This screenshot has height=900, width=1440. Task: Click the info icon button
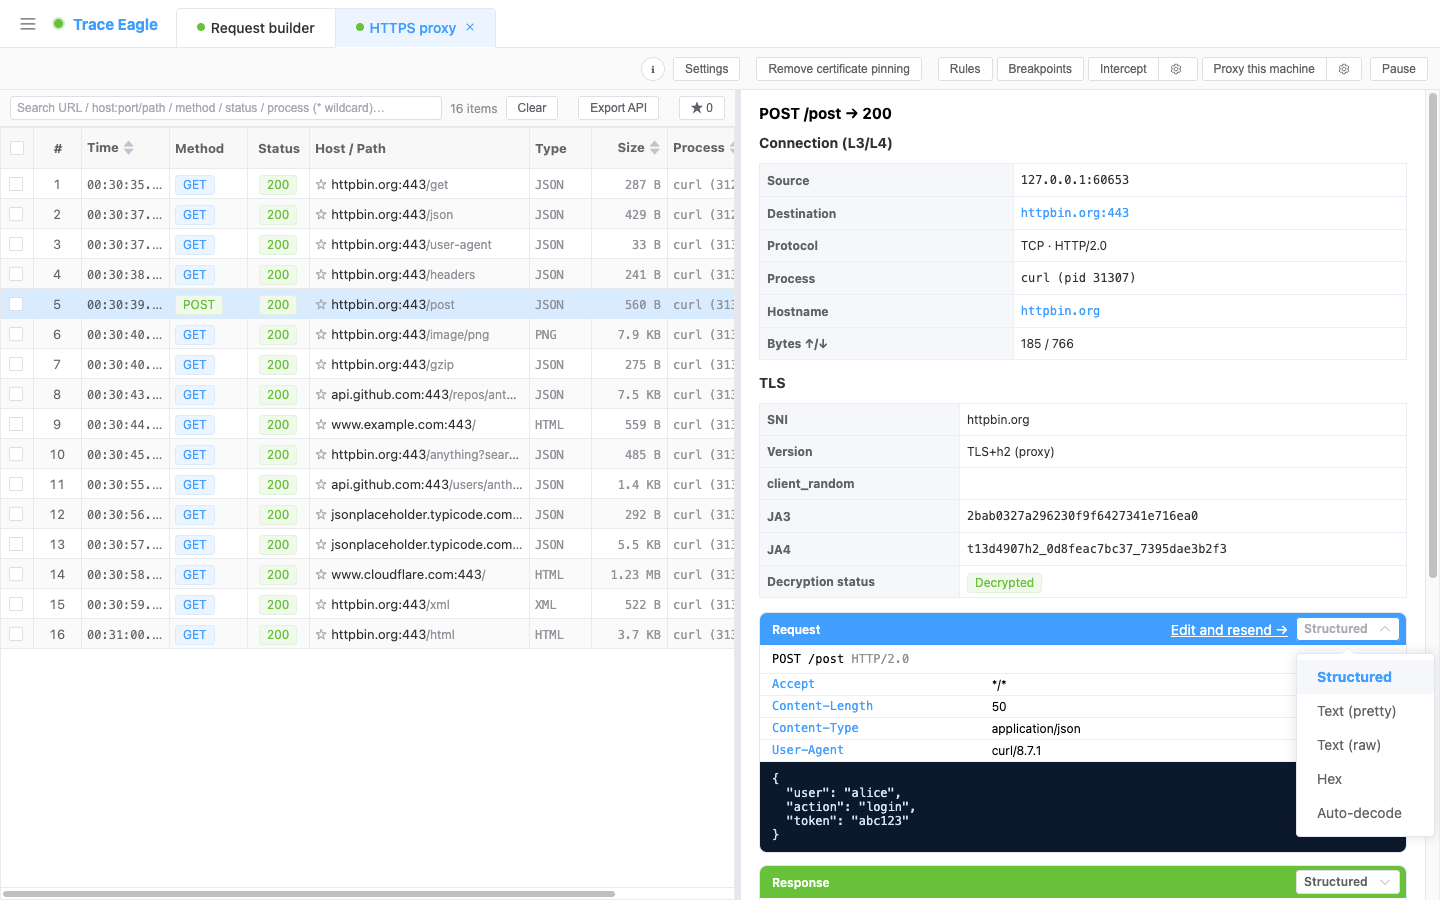(x=653, y=69)
